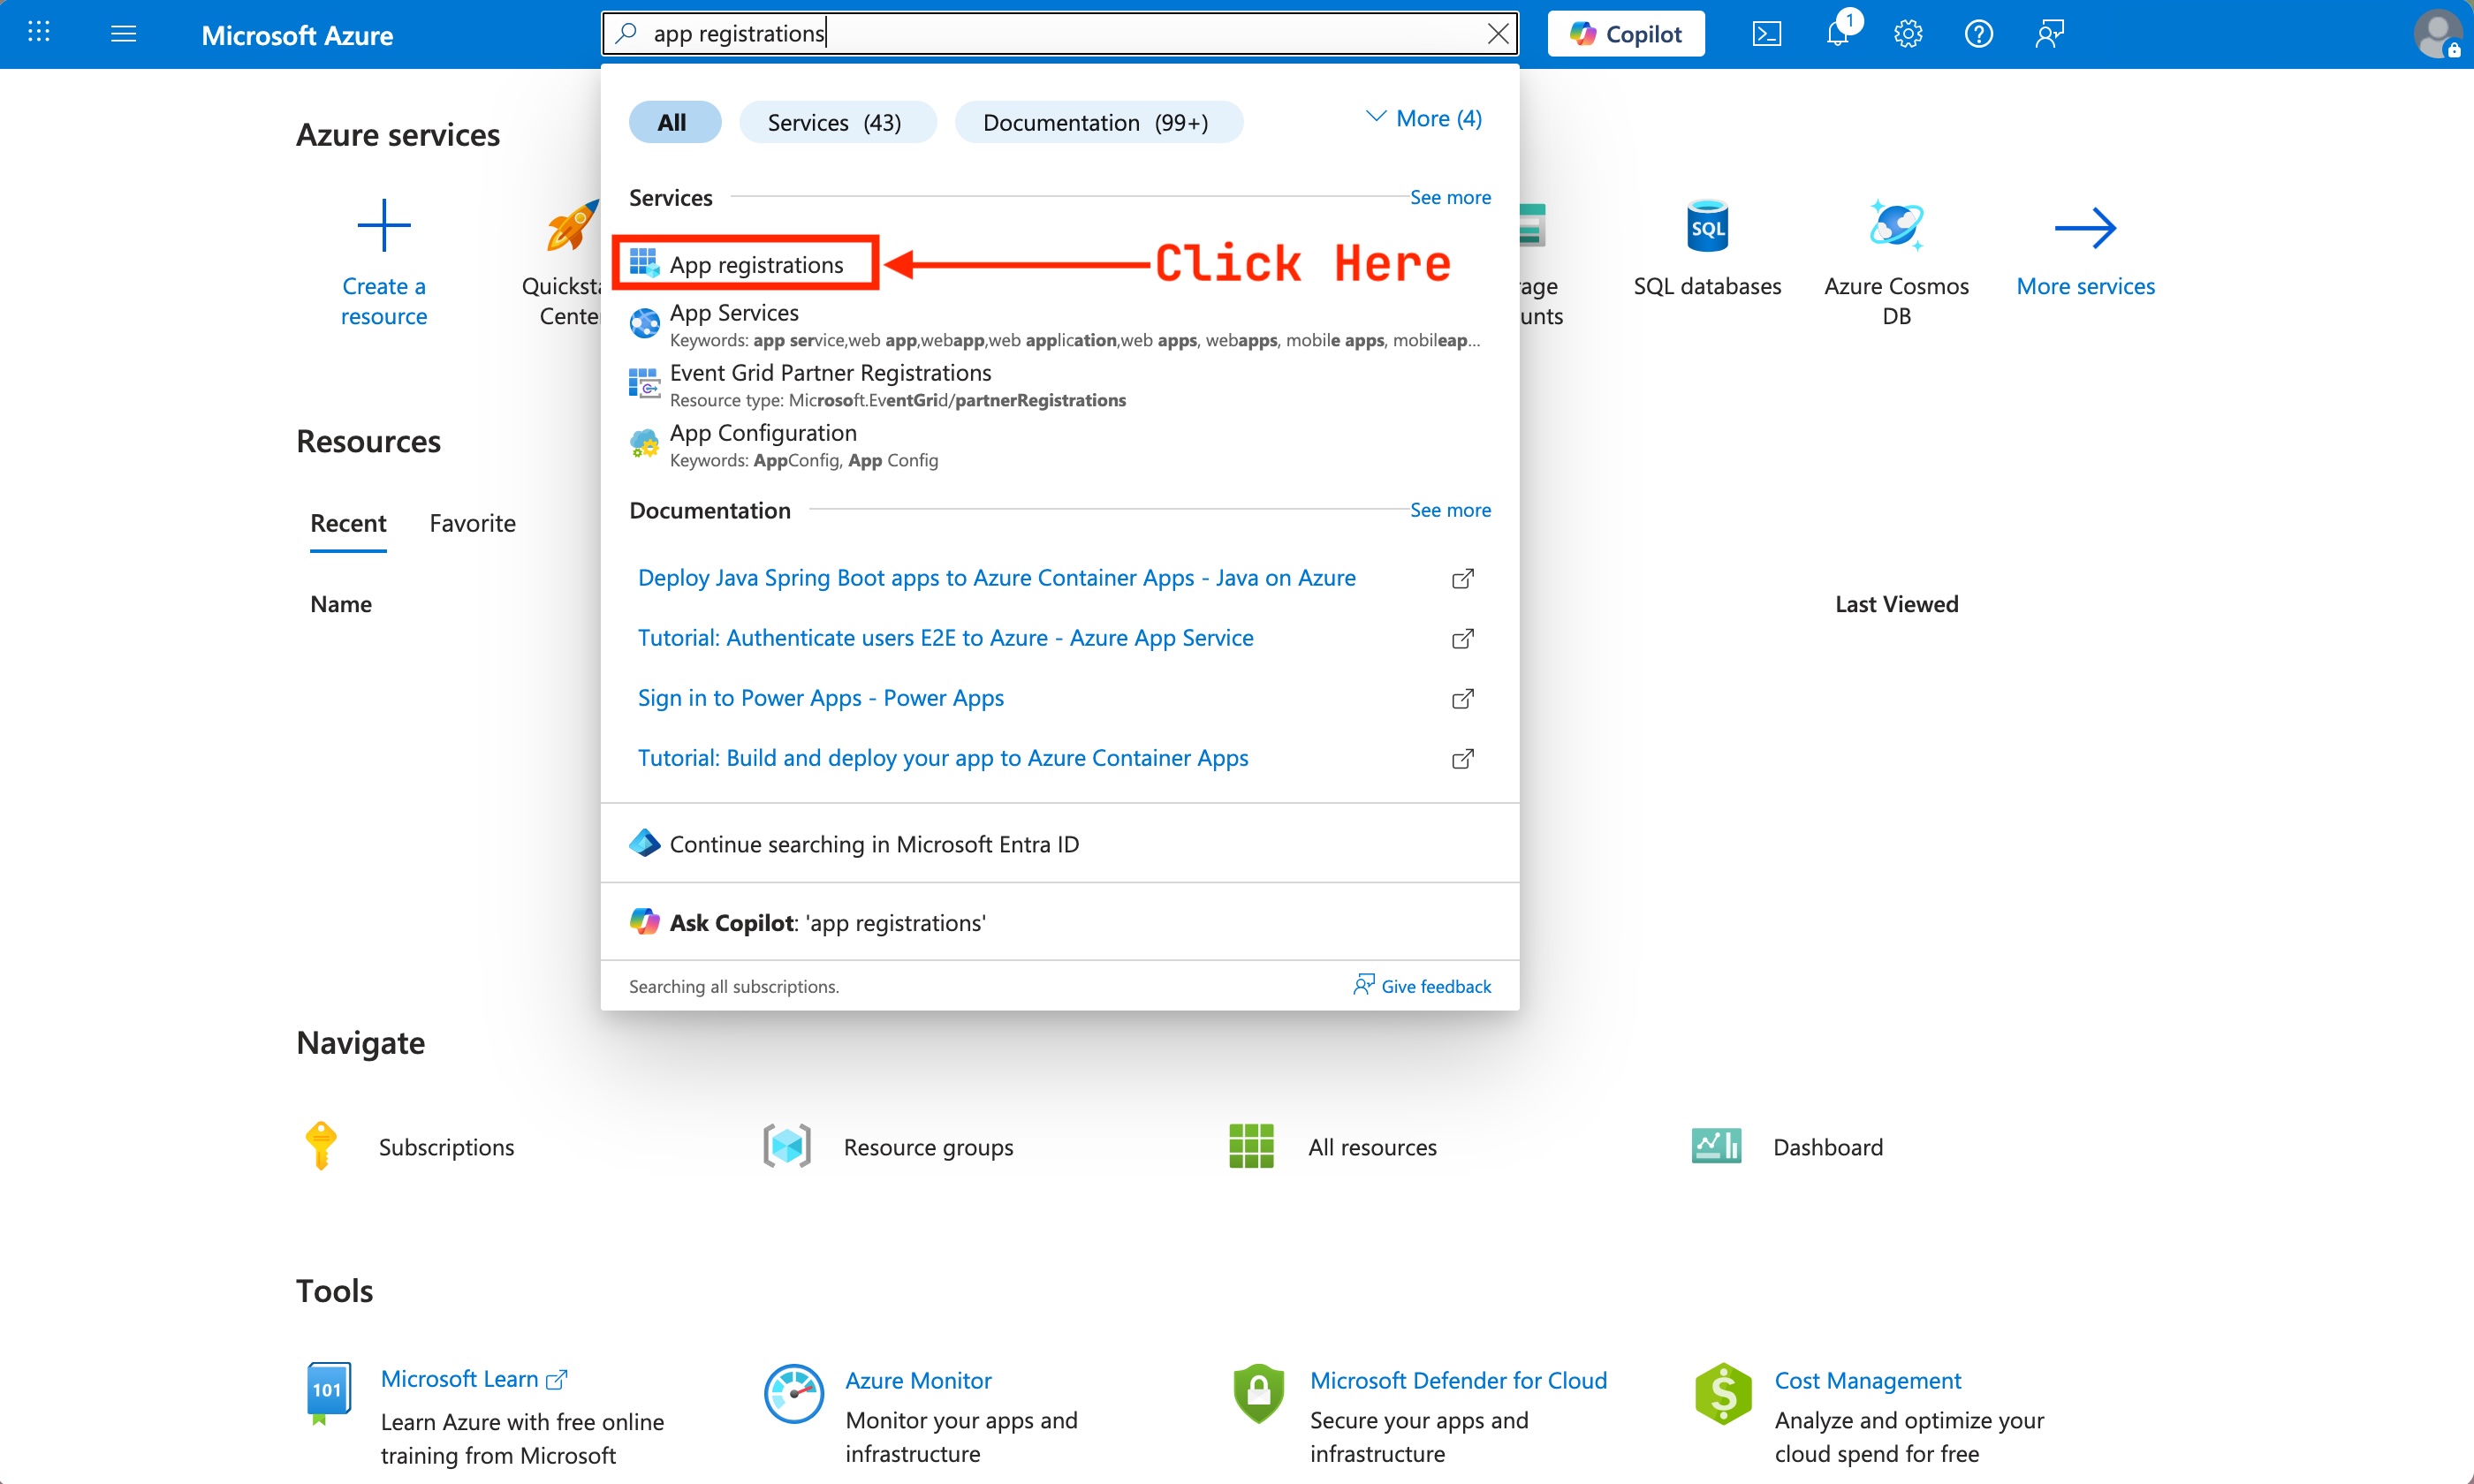Click inside the search field
This screenshot has height=1484, width=2474.
1060,34
